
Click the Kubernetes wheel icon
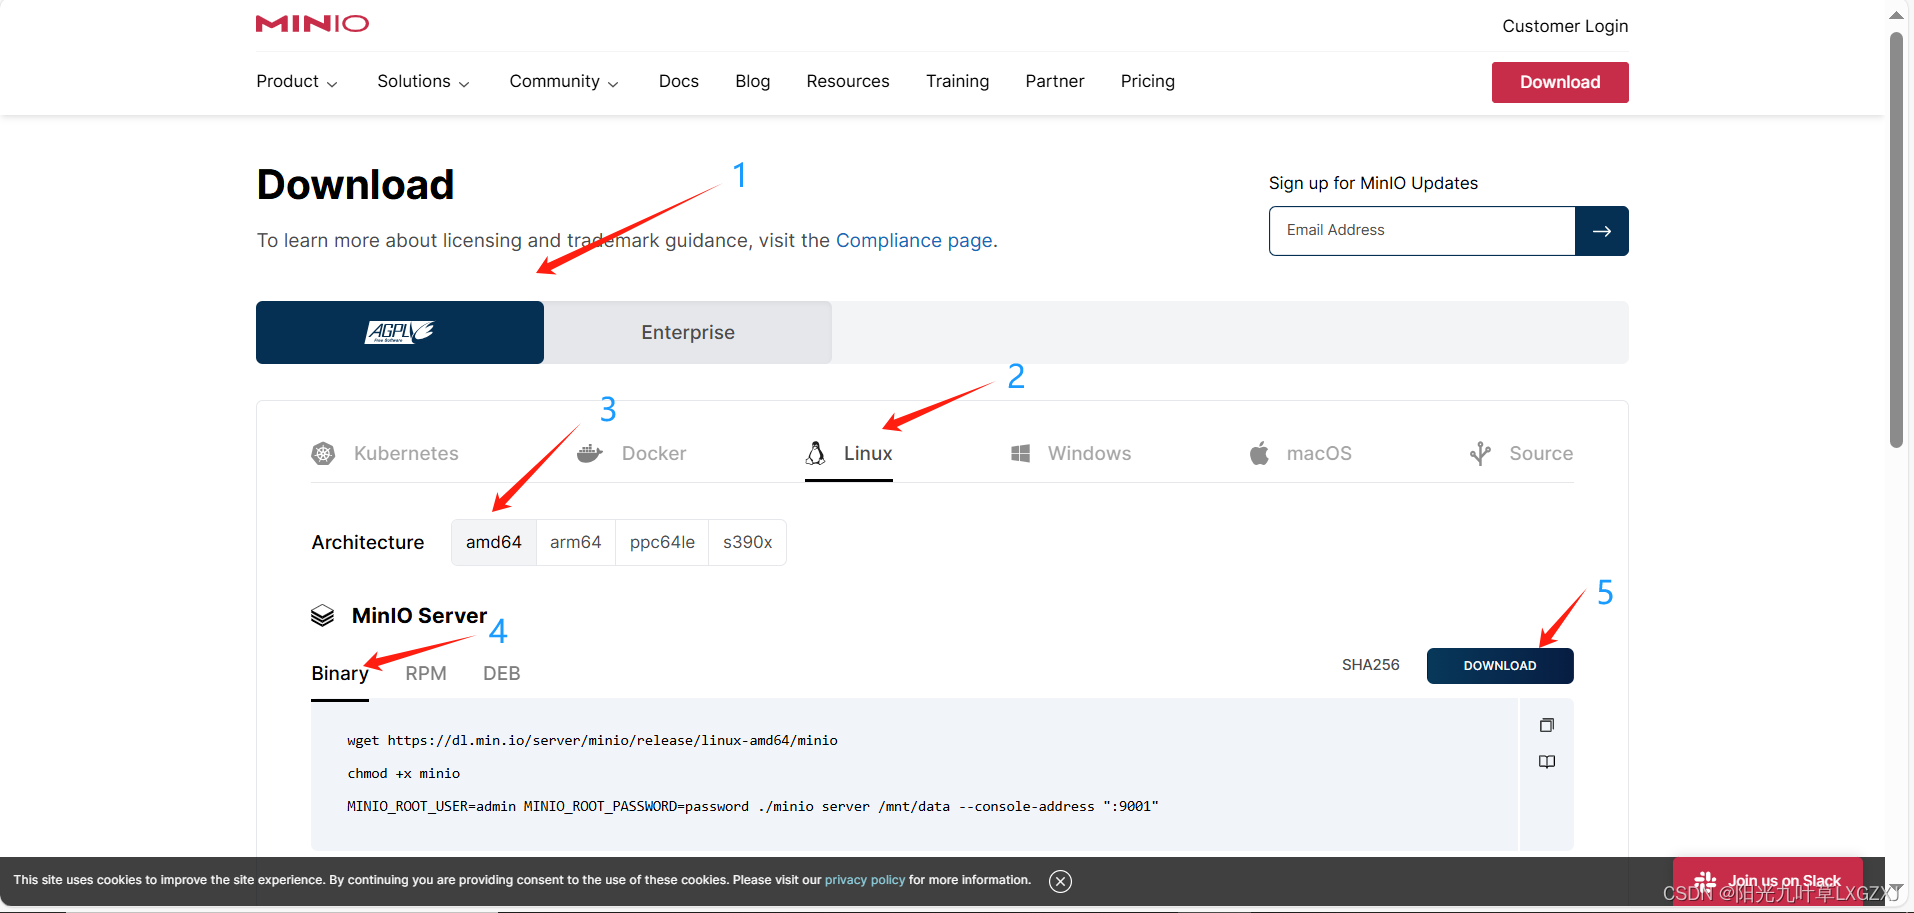(x=323, y=454)
